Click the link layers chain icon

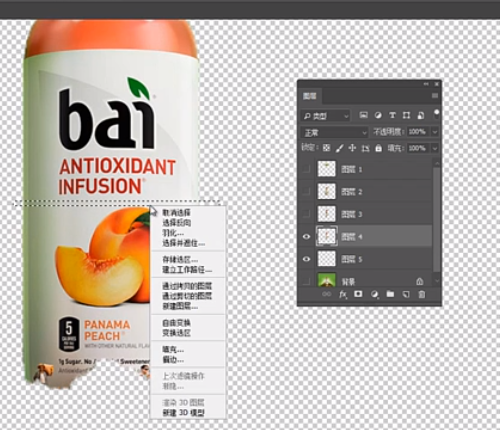tap(327, 294)
